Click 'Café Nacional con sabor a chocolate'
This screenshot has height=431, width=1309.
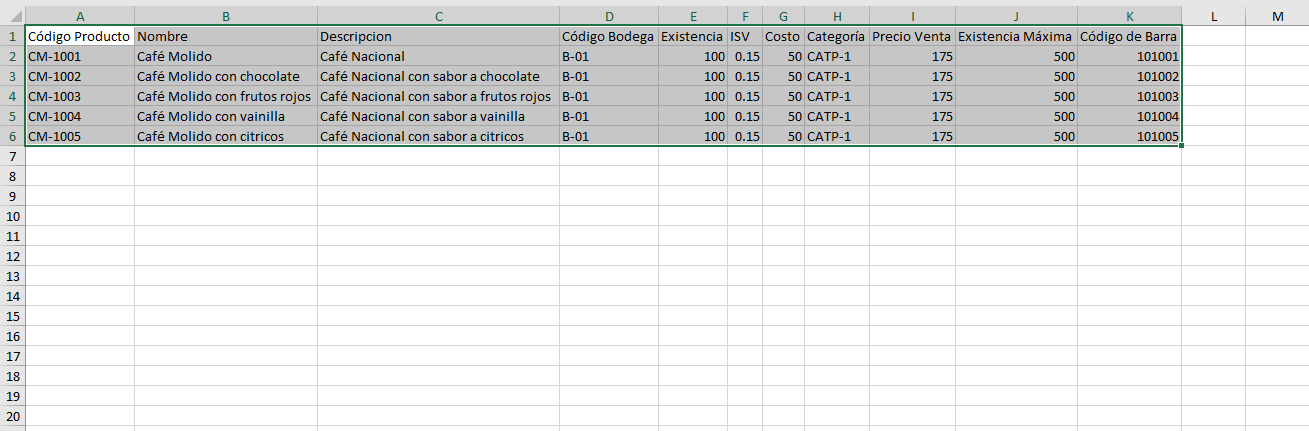pos(438,76)
